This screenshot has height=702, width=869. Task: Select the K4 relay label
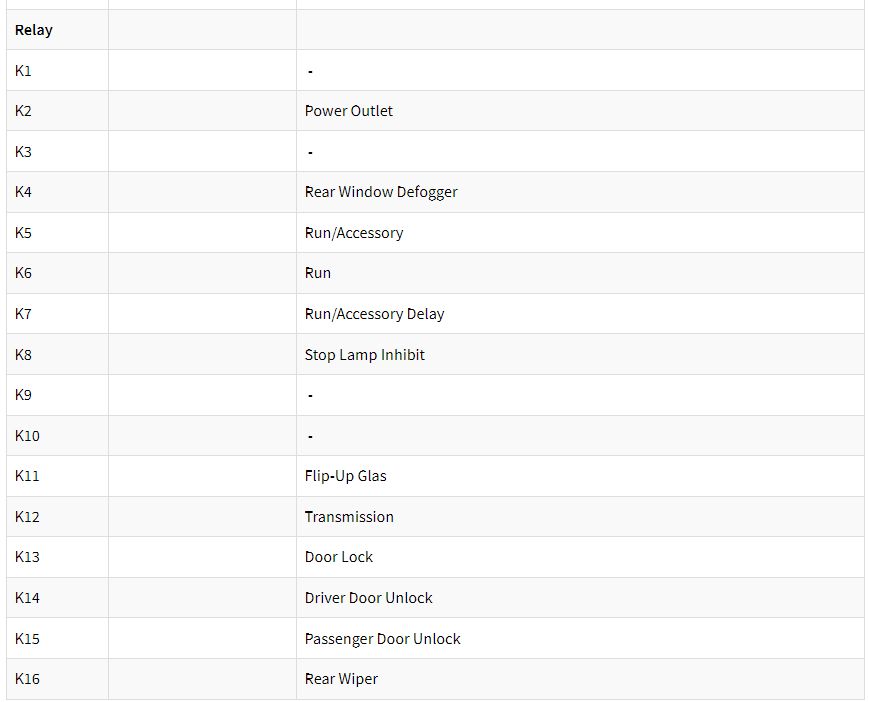point(23,192)
